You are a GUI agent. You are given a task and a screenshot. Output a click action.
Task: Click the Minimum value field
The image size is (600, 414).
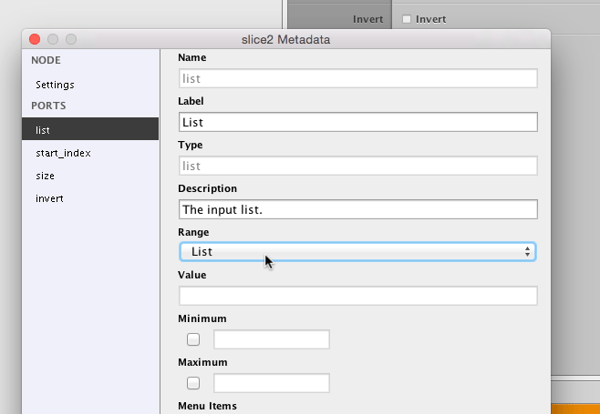tap(271, 339)
